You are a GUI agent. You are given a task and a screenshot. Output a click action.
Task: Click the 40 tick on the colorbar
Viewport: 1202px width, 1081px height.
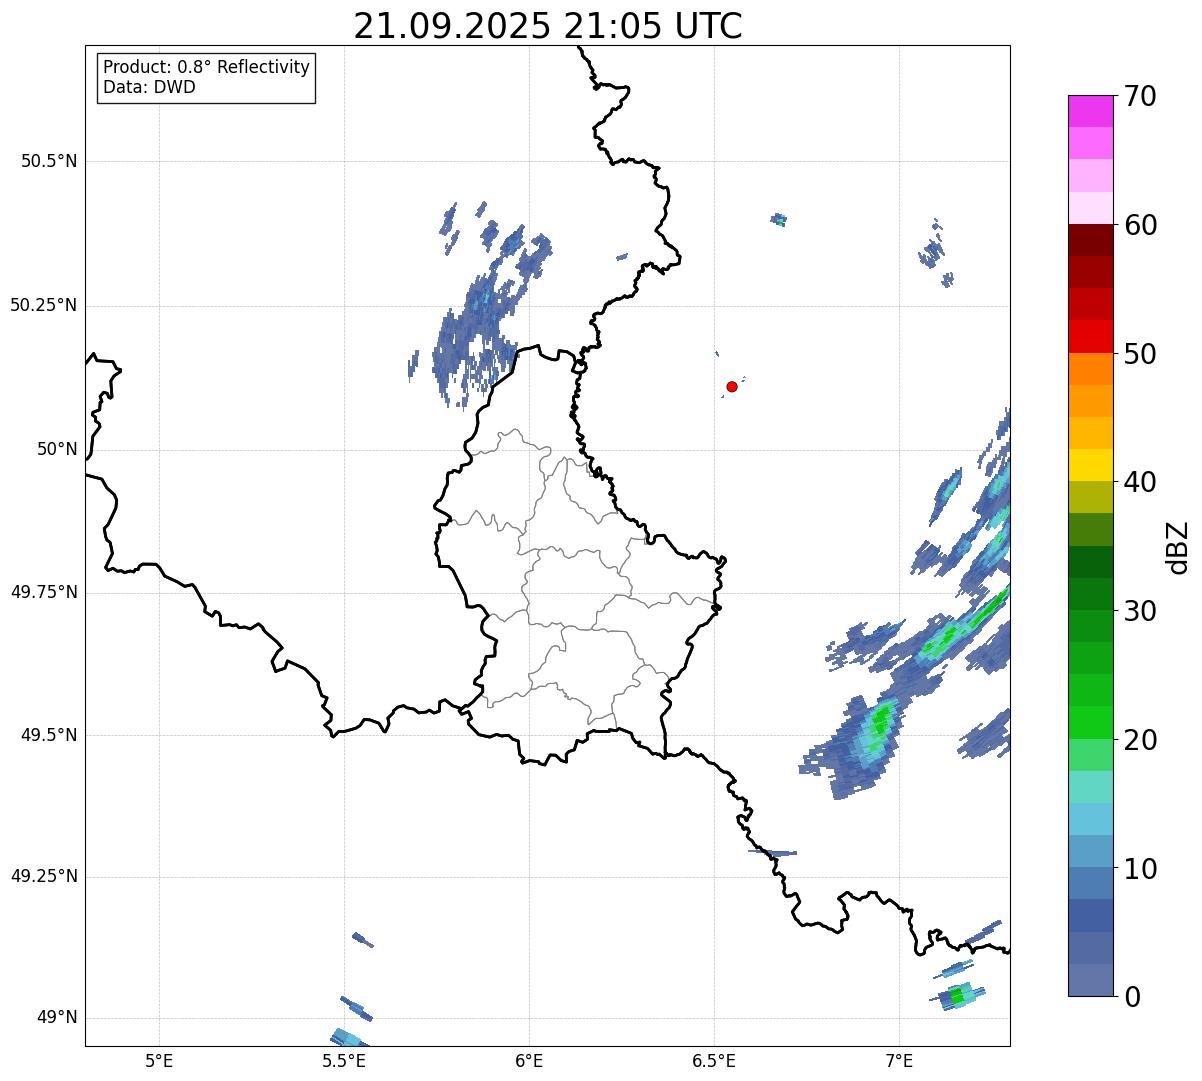tap(1140, 482)
